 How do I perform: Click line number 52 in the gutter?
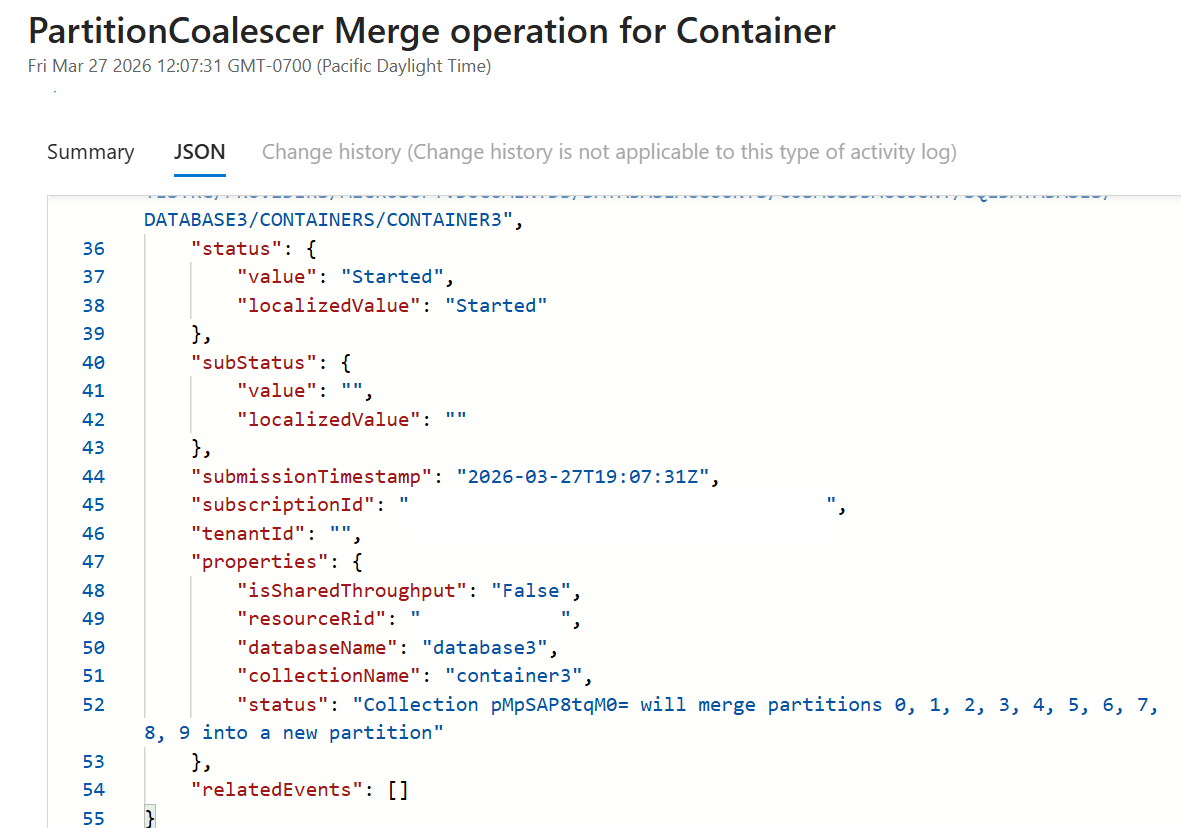point(93,704)
